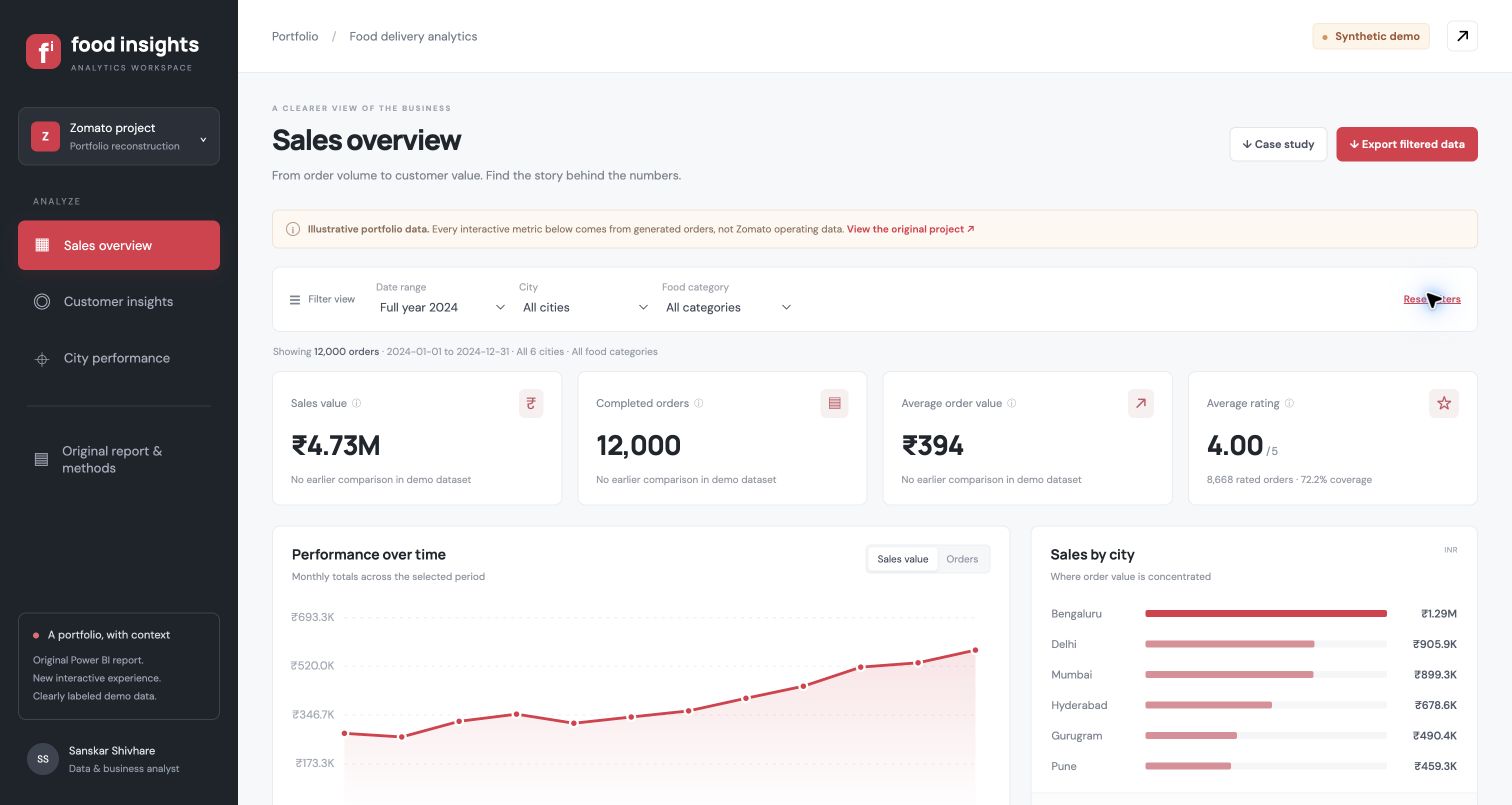The image size is (1512, 805).
Task: Click the food insights logo icon
Action: pyautogui.click(x=43, y=51)
